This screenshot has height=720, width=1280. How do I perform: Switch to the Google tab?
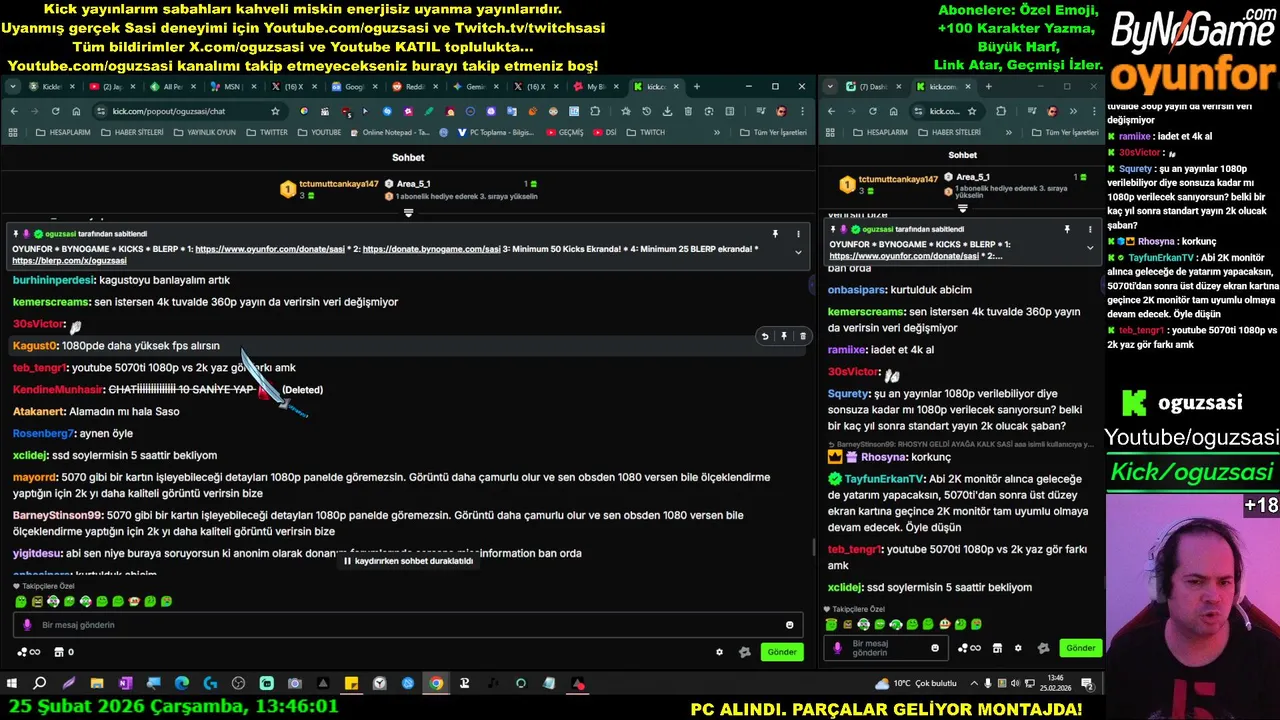click(x=351, y=87)
